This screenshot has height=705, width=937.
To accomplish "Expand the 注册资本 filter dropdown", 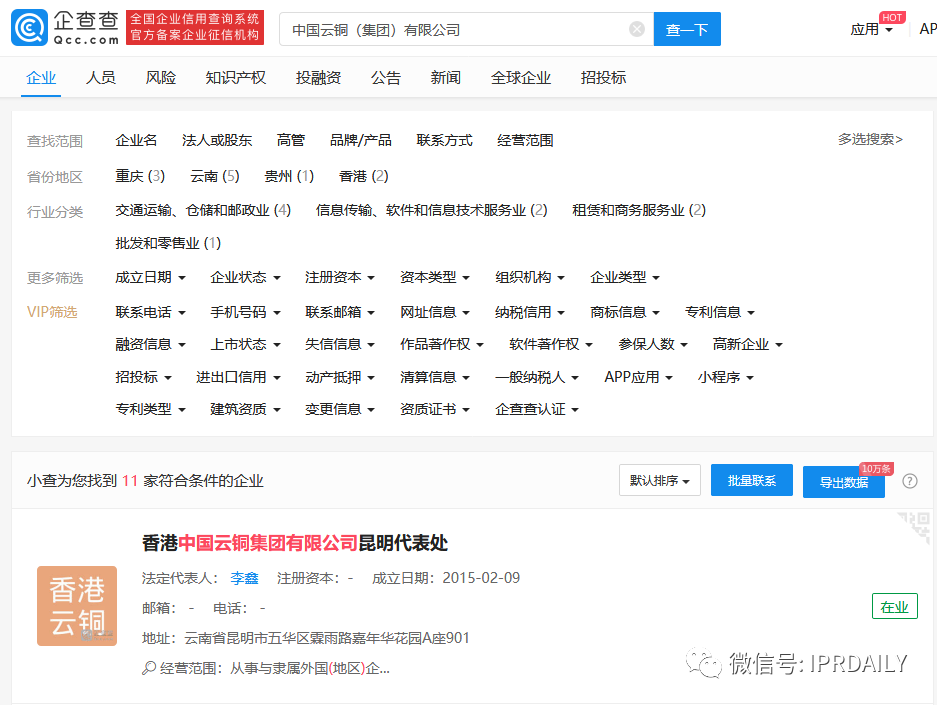I will 340,277.
